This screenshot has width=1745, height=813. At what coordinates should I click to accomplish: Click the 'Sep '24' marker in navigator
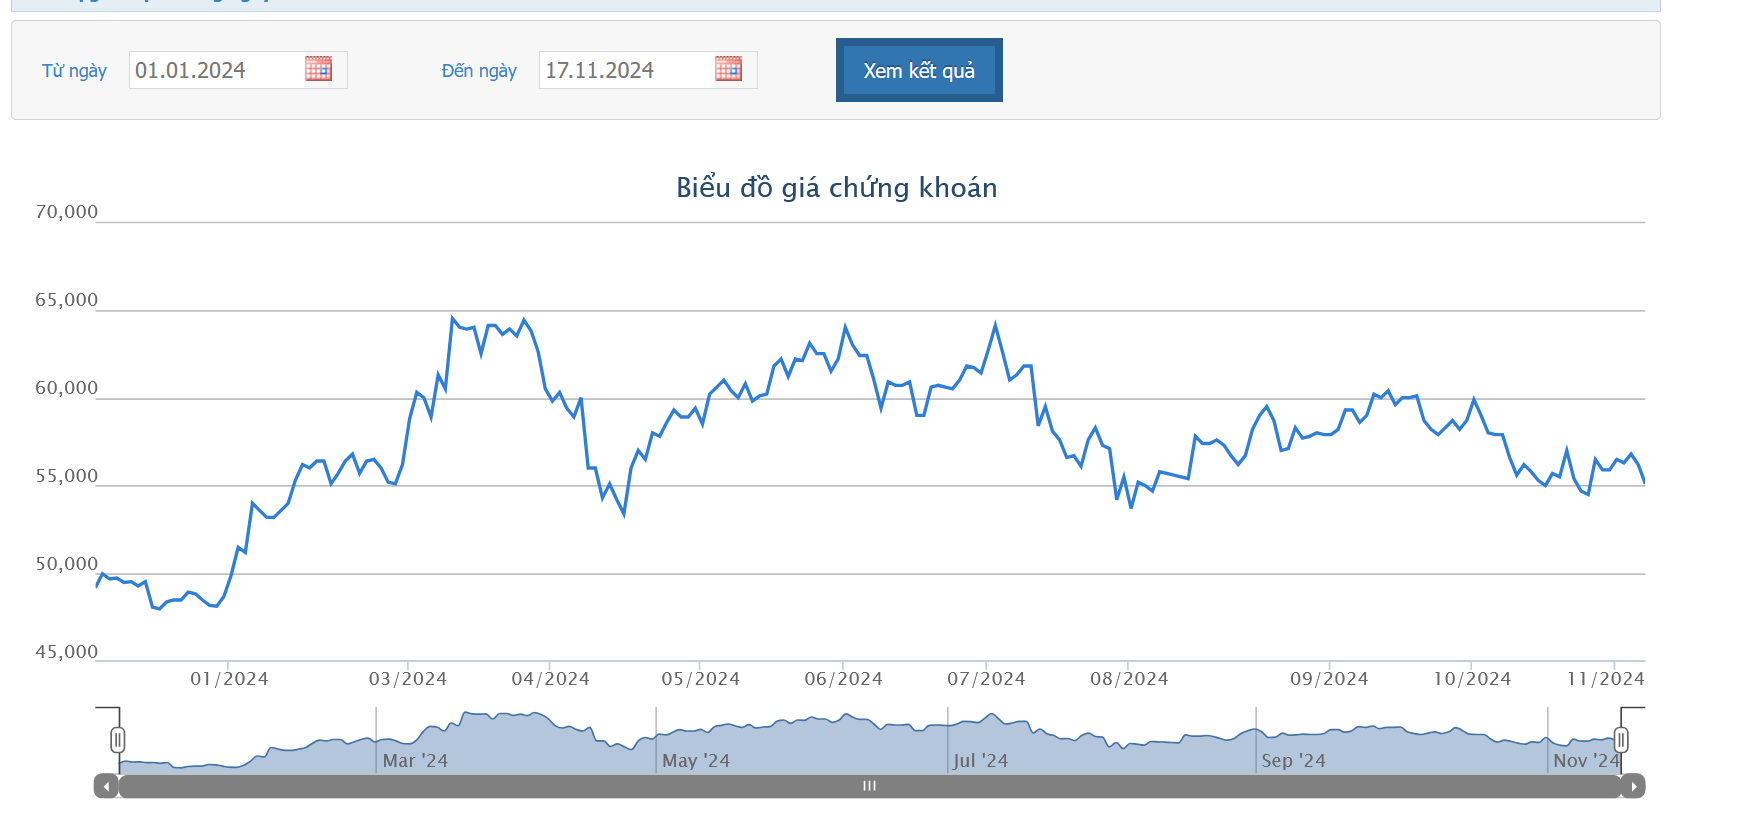click(1293, 761)
